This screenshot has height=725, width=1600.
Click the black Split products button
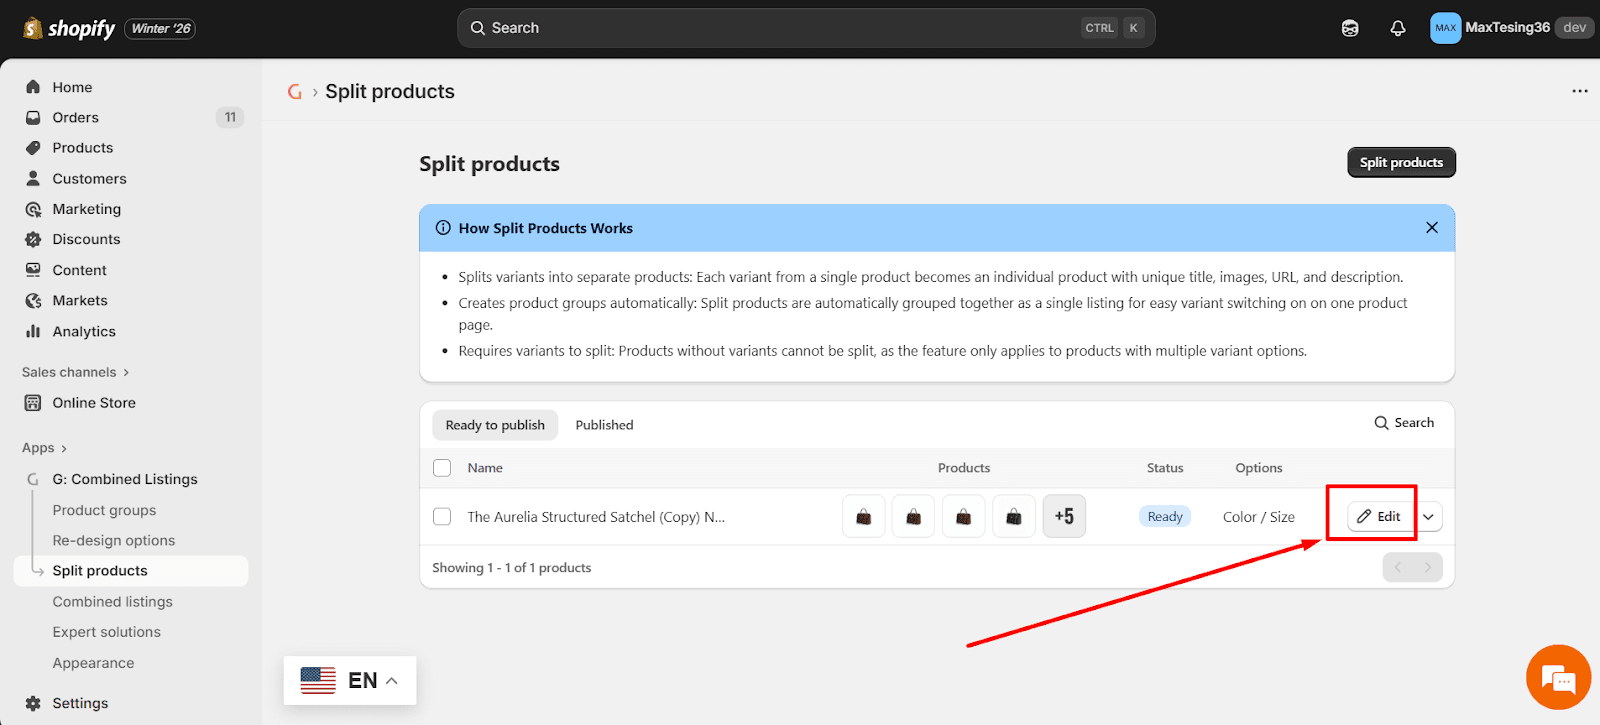click(x=1401, y=162)
